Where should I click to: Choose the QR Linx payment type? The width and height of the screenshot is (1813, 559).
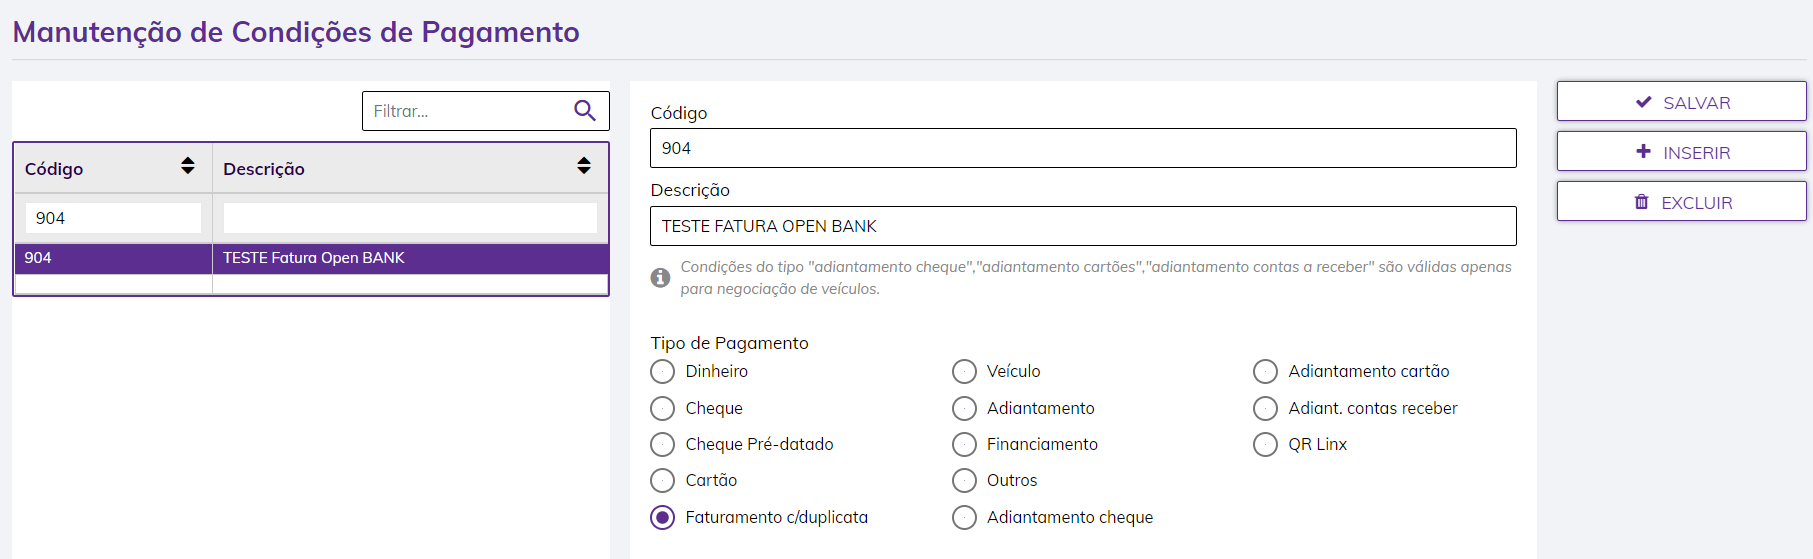[1265, 444]
